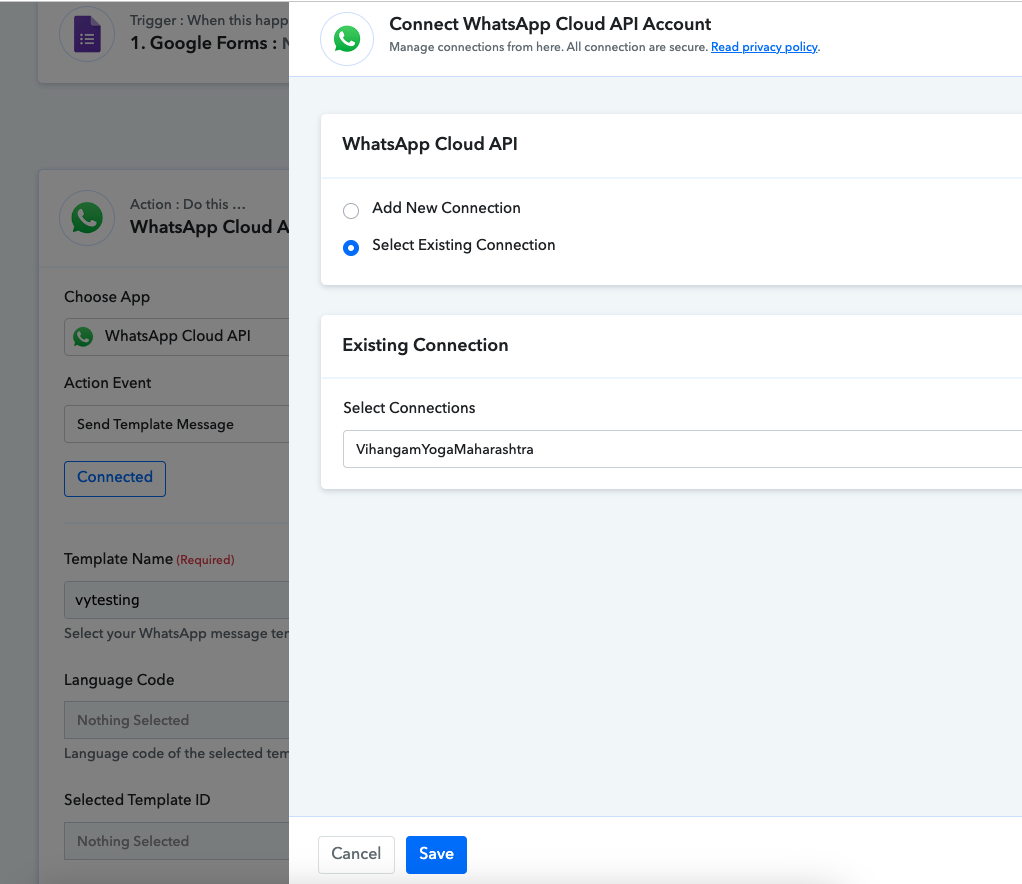Open the Template Name dropdown showing vytesting
Viewport: 1022px width, 884px height.
(x=177, y=600)
